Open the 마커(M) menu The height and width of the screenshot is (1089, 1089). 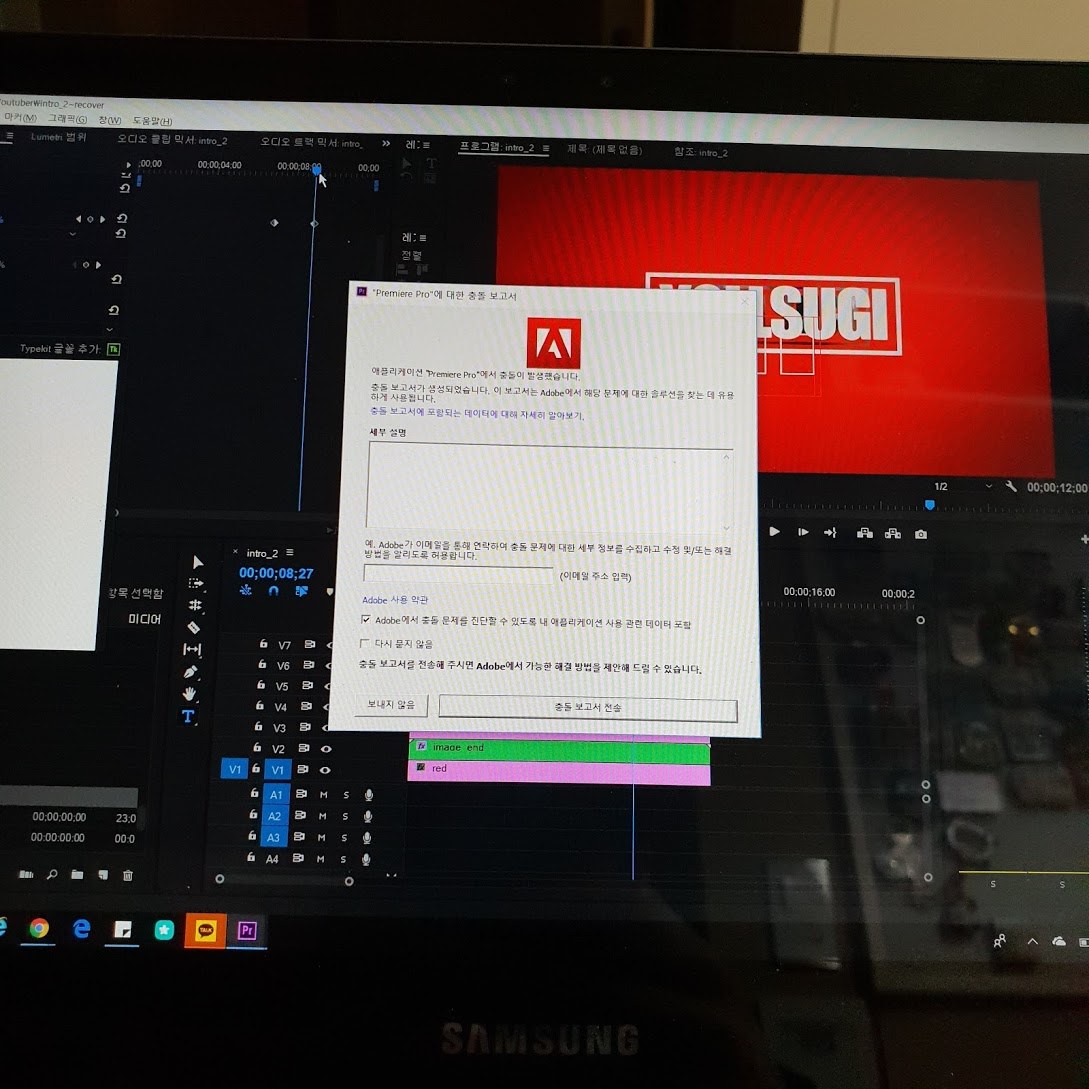(20, 117)
